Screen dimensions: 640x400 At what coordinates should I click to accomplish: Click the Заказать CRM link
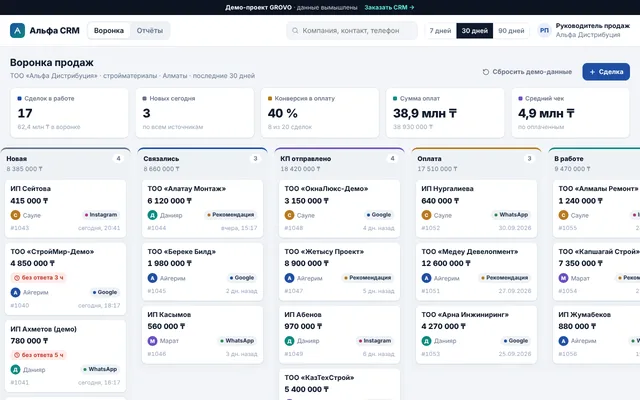click(389, 7)
